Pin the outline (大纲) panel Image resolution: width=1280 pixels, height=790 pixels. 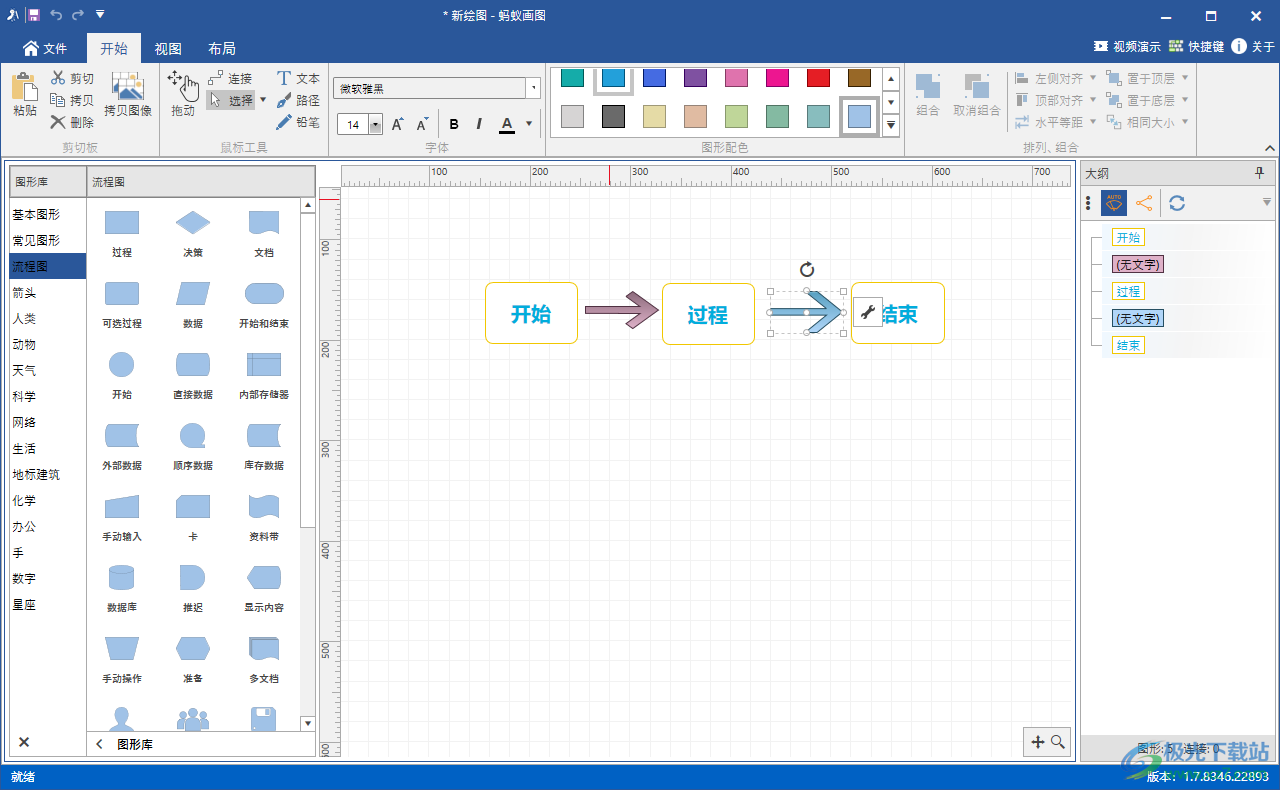point(1259,173)
